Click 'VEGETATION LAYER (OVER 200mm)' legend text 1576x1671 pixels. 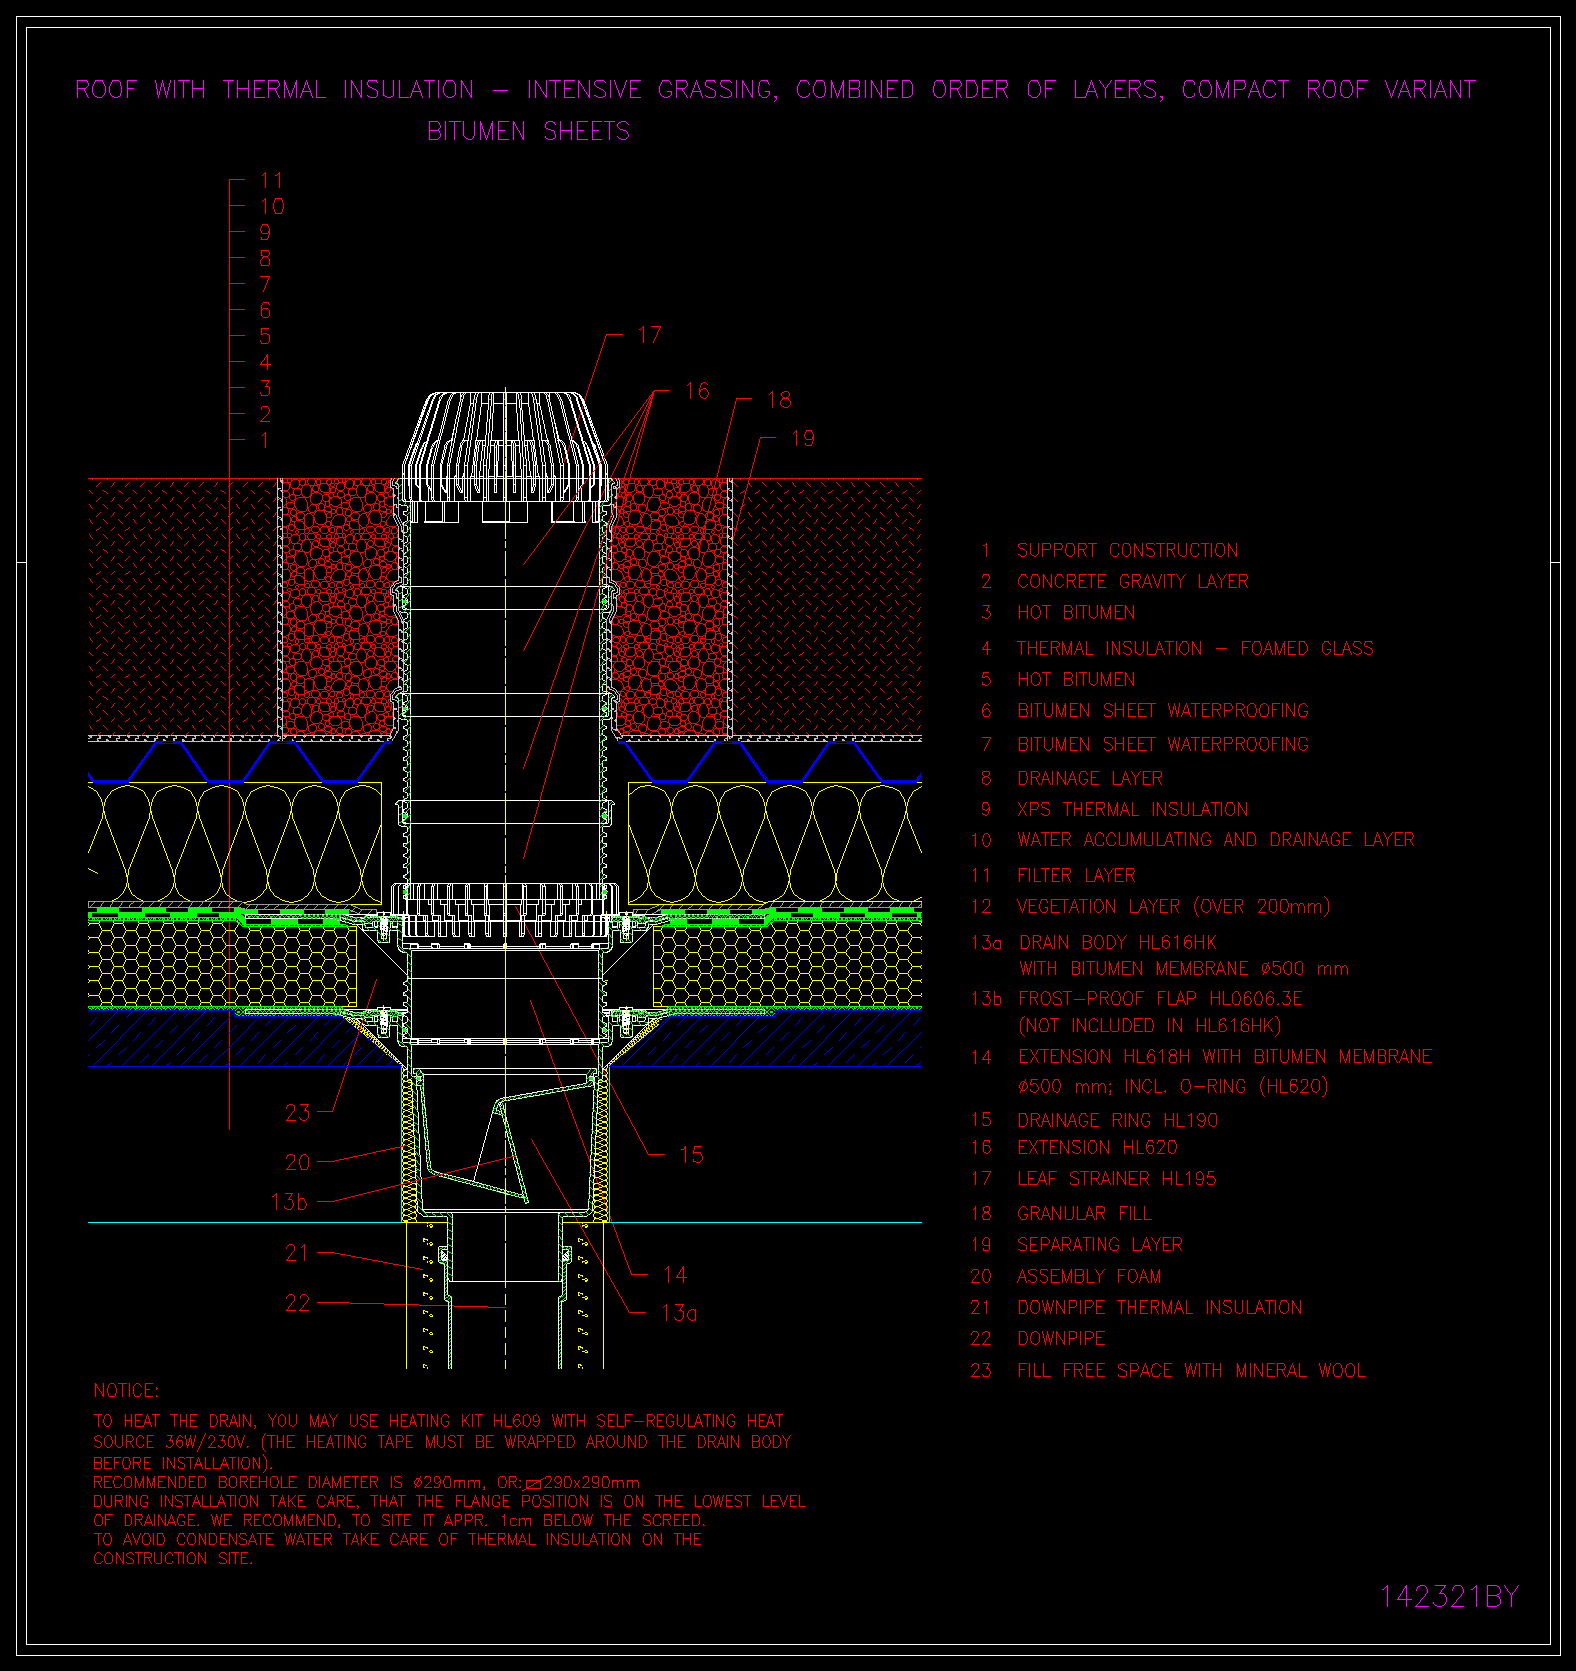tap(1174, 907)
